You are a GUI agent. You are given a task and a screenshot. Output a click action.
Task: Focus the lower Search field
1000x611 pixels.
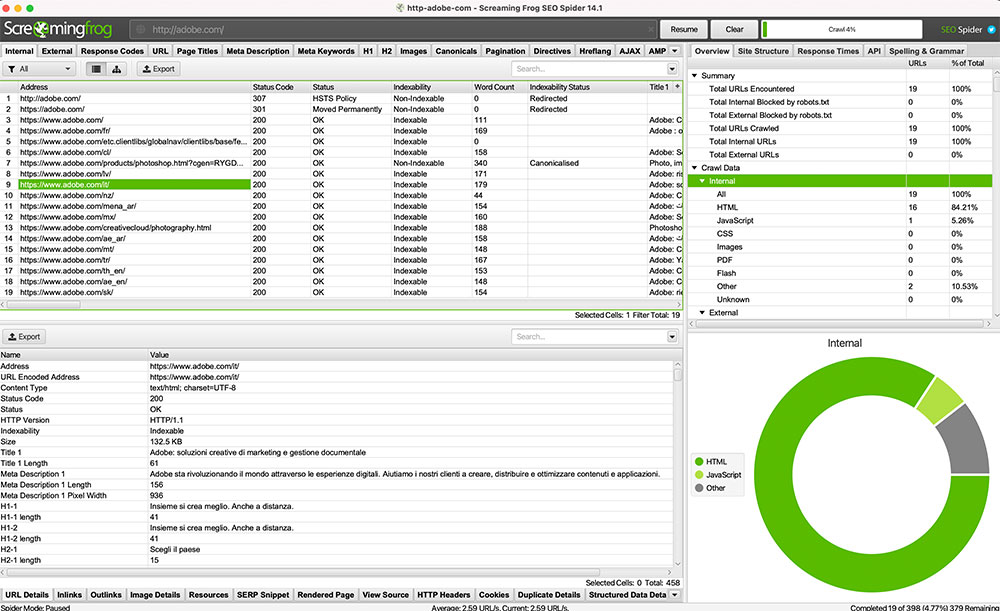point(589,337)
